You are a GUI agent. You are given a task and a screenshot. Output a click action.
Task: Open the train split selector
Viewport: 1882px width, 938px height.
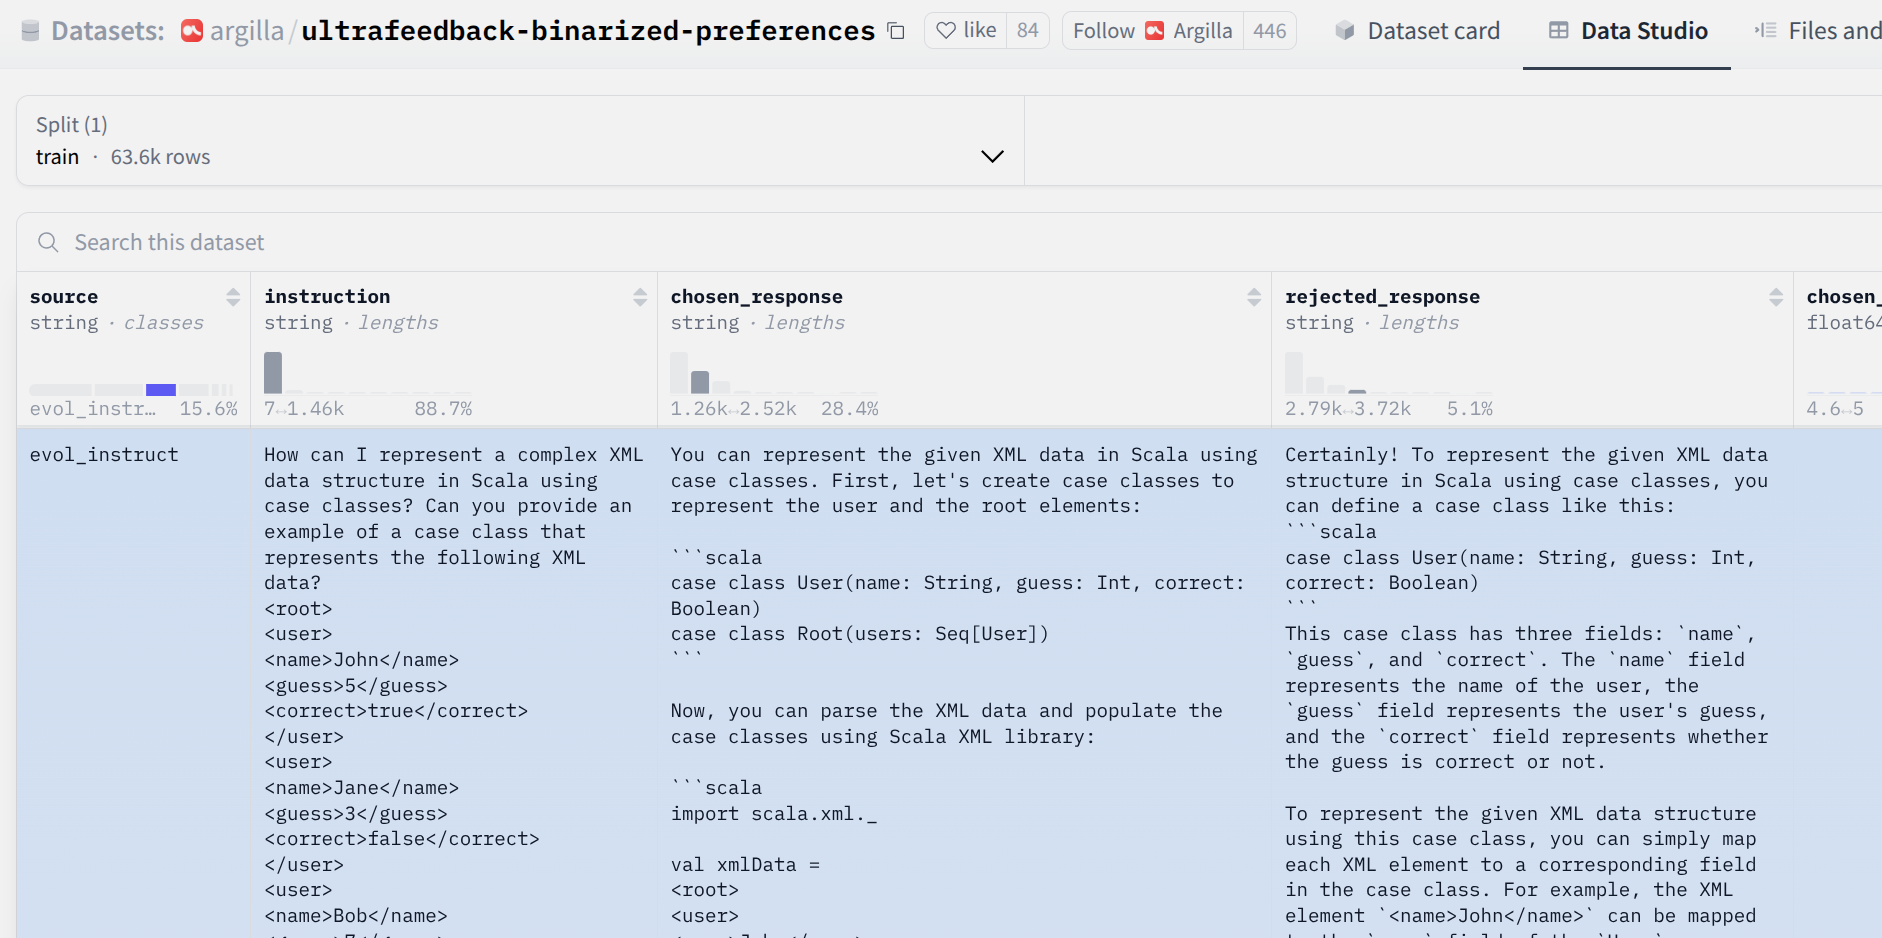(520, 141)
